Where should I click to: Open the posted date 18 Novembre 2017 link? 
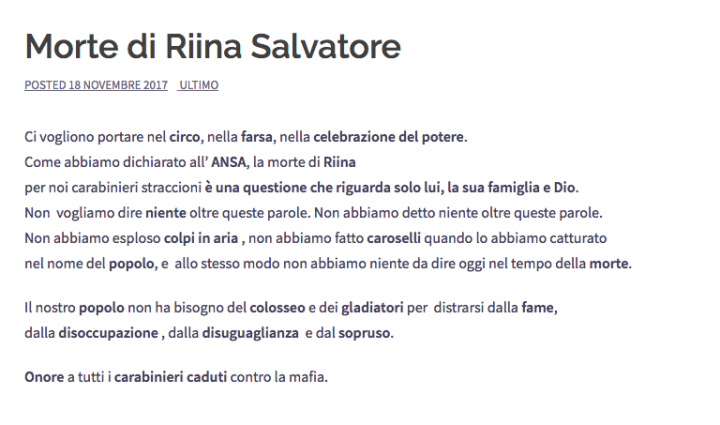(96, 85)
